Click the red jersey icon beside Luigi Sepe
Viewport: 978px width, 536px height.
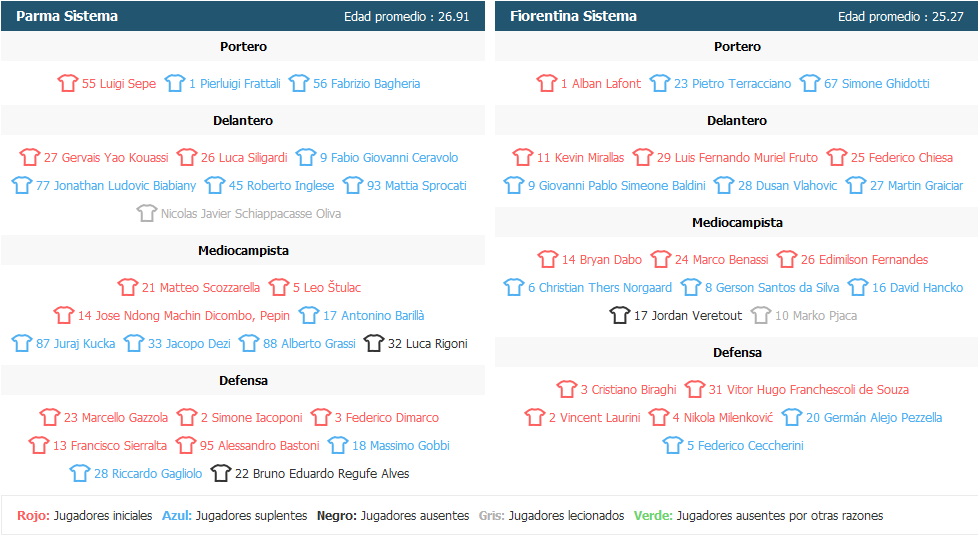[68, 84]
